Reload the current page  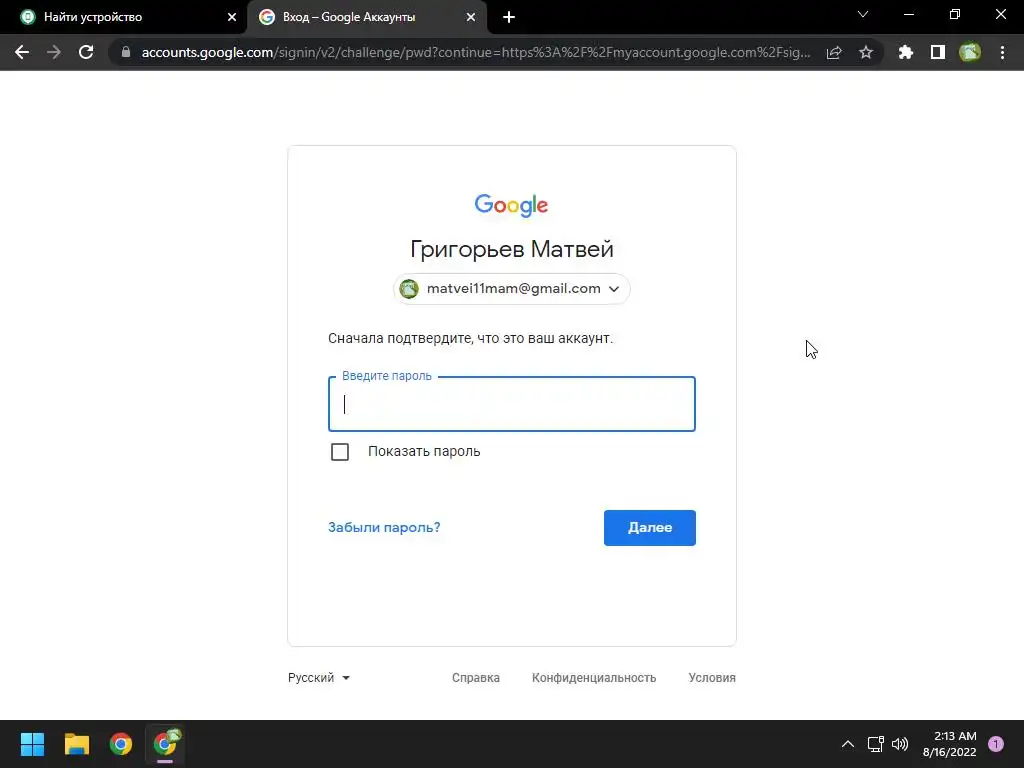(x=86, y=52)
